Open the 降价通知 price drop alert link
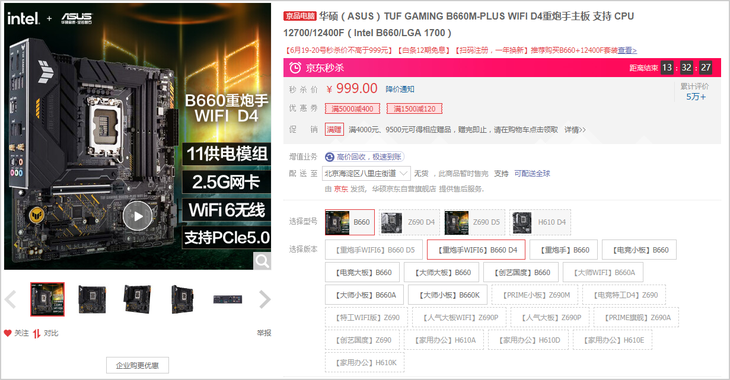 click(x=399, y=89)
